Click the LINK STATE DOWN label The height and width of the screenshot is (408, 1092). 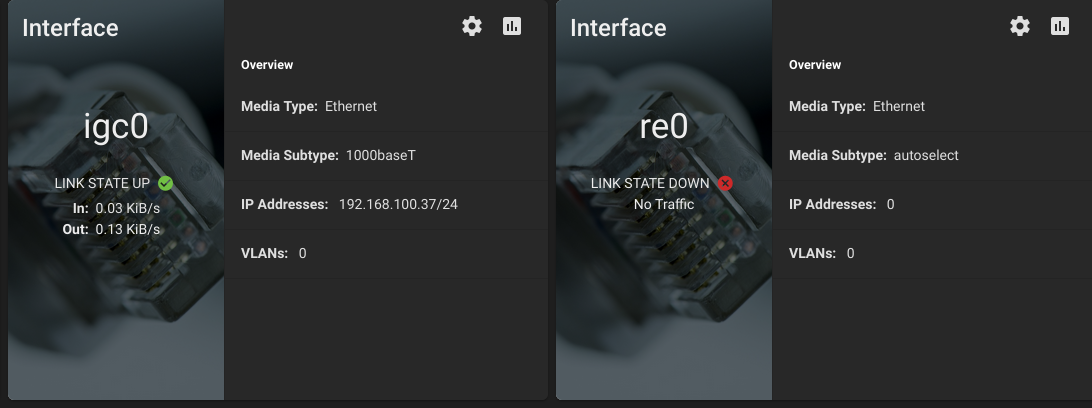tap(650, 183)
